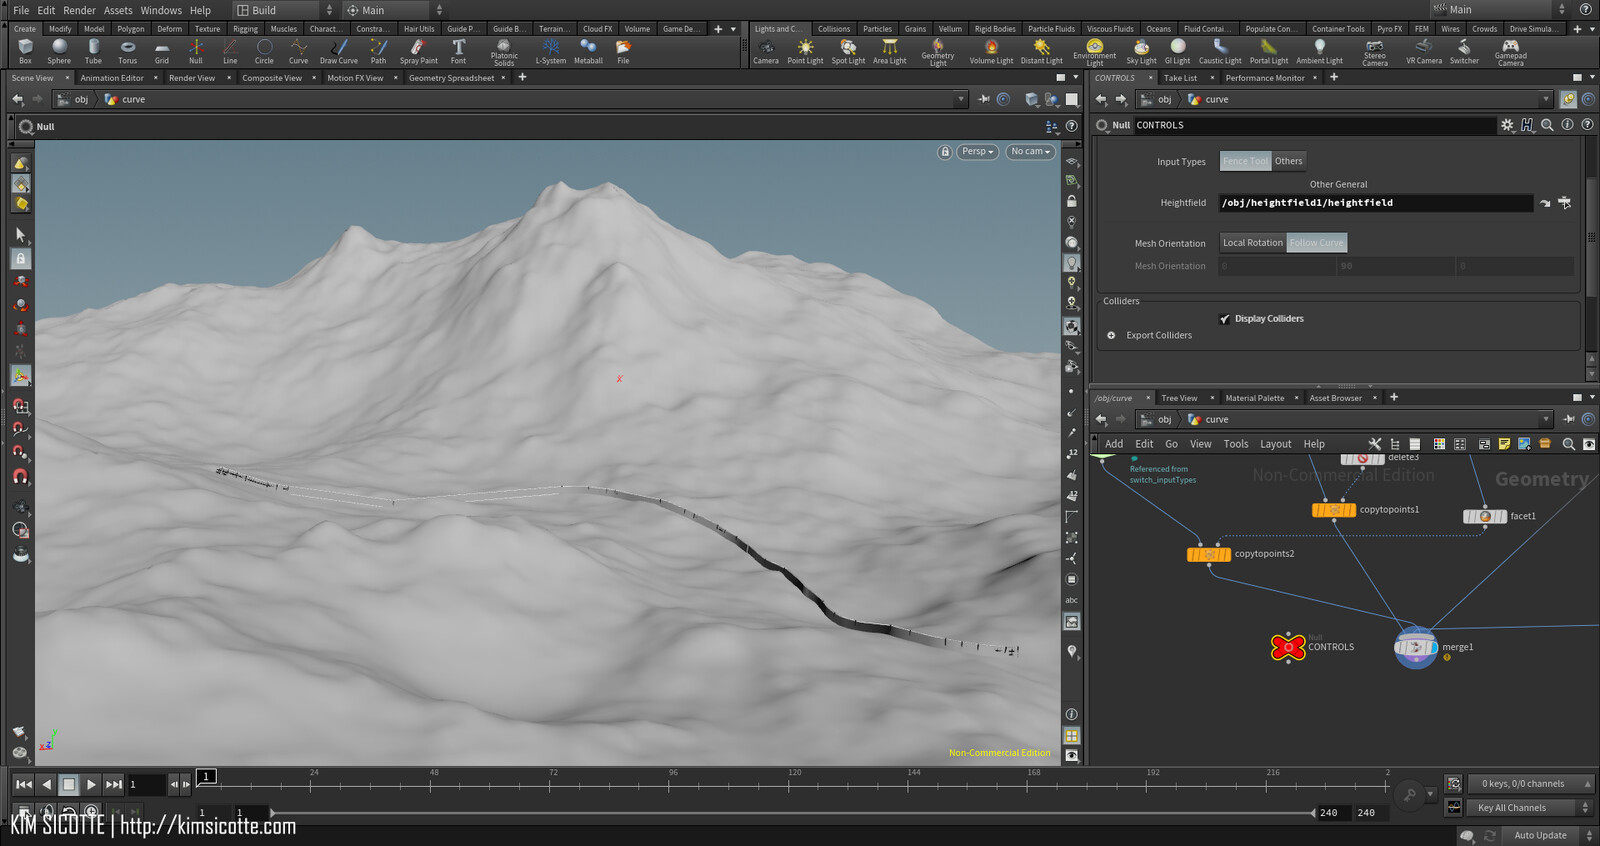Select the Spray Paint tool

point(418,52)
